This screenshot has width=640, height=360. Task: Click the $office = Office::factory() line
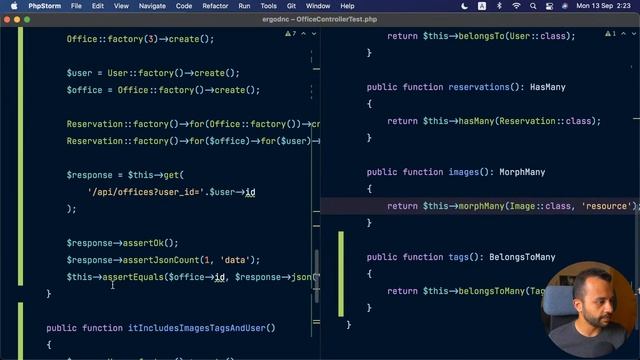(x=163, y=90)
